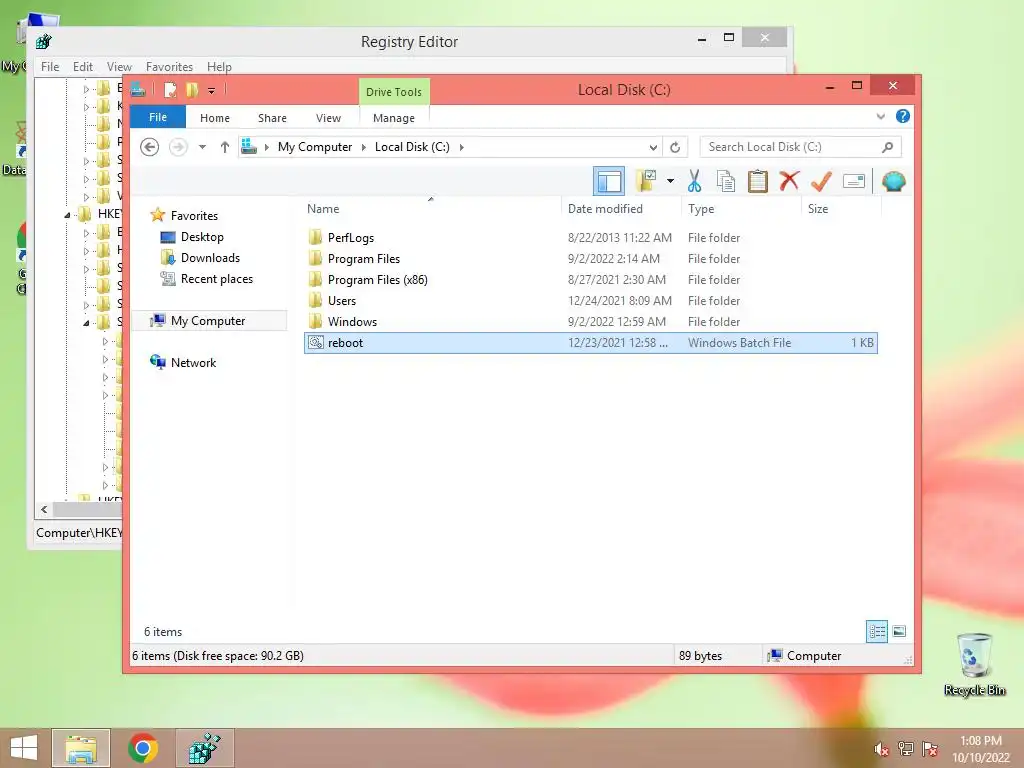1024x768 pixels.
Task: Select the Users folder
Action: point(590,300)
